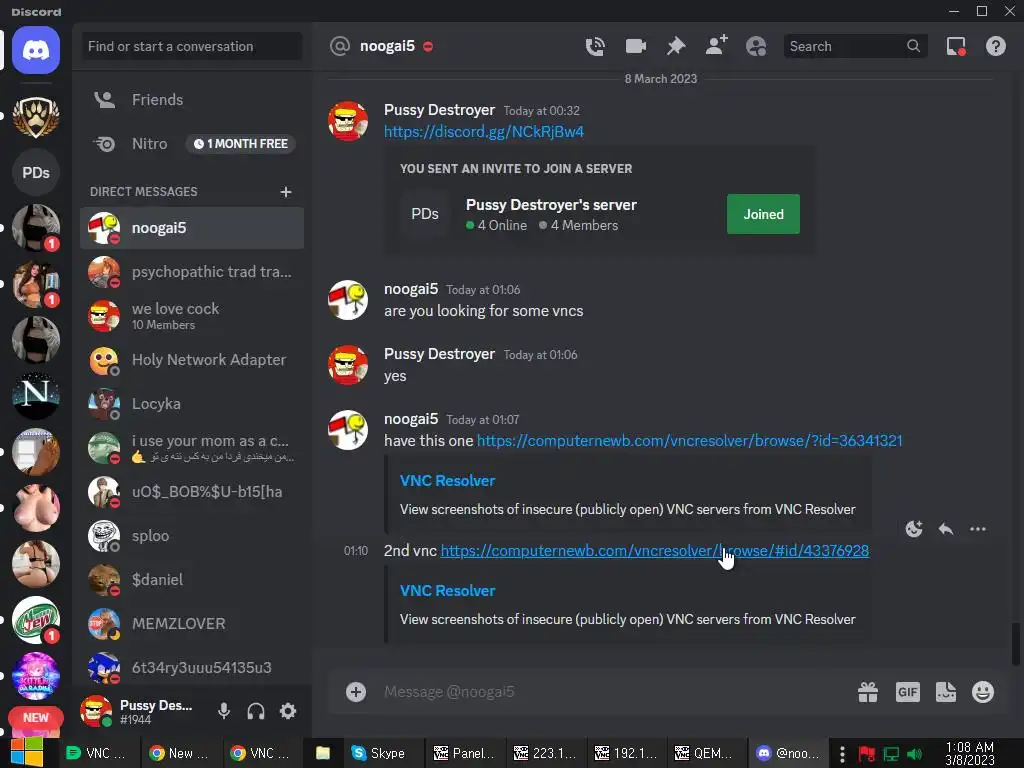Open more options on 2nd vnc message
Viewport: 1024px width, 768px height.
[978, 529]
